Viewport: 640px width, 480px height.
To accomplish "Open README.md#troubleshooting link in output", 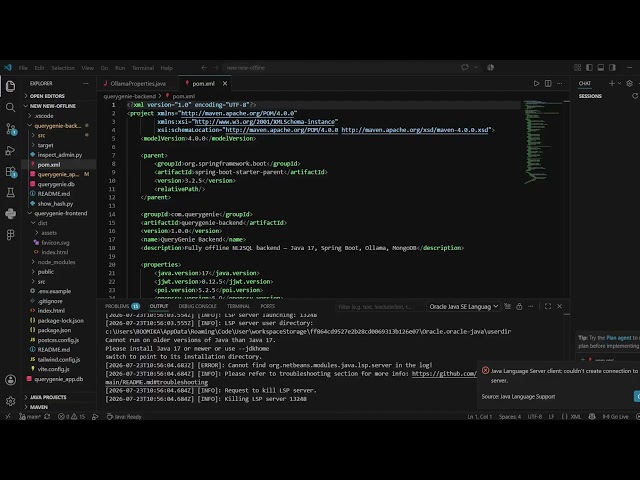I will 156,382.
